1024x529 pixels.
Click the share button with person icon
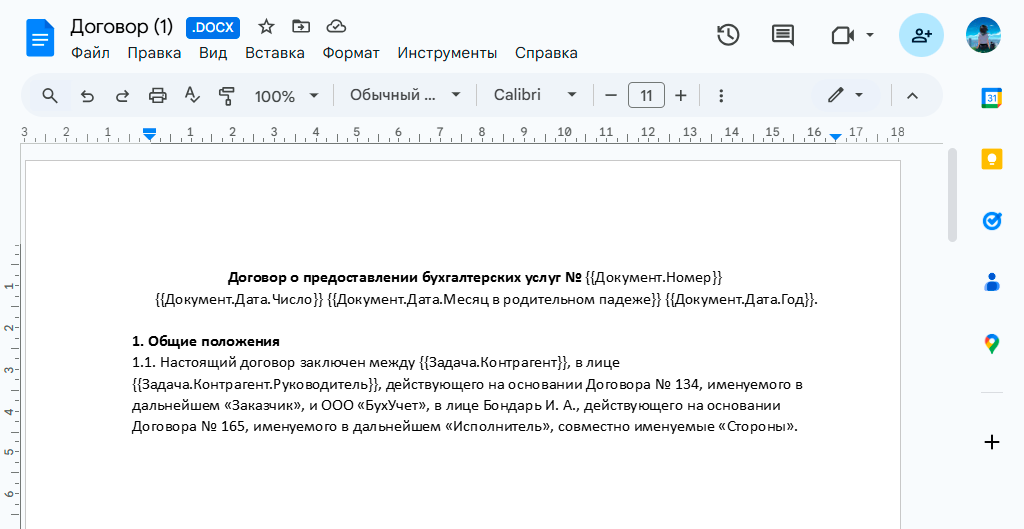(x=920, y=35)
